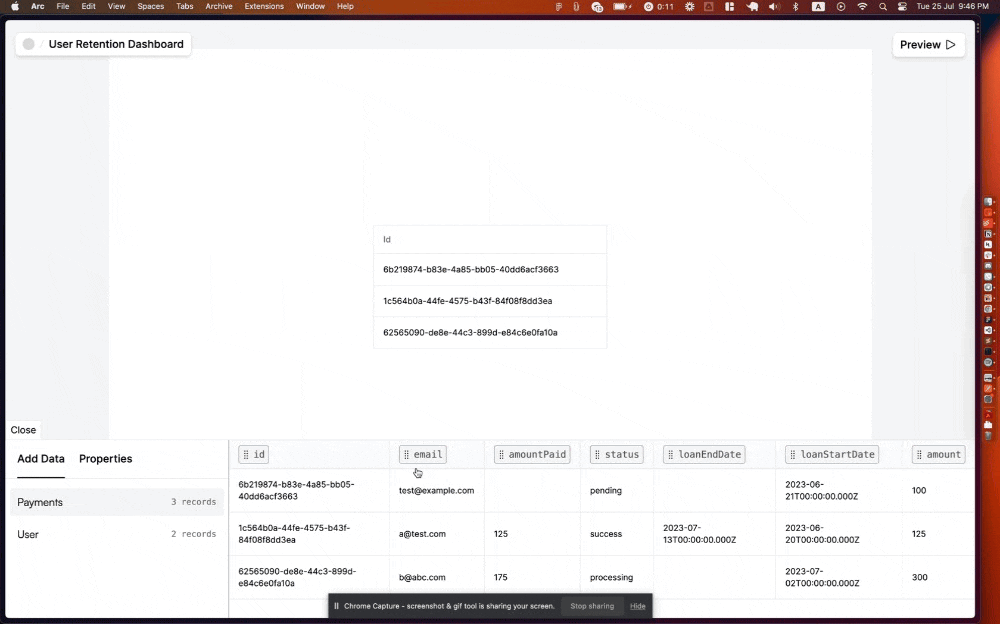Close the bottom data panel

coord(23,430)
